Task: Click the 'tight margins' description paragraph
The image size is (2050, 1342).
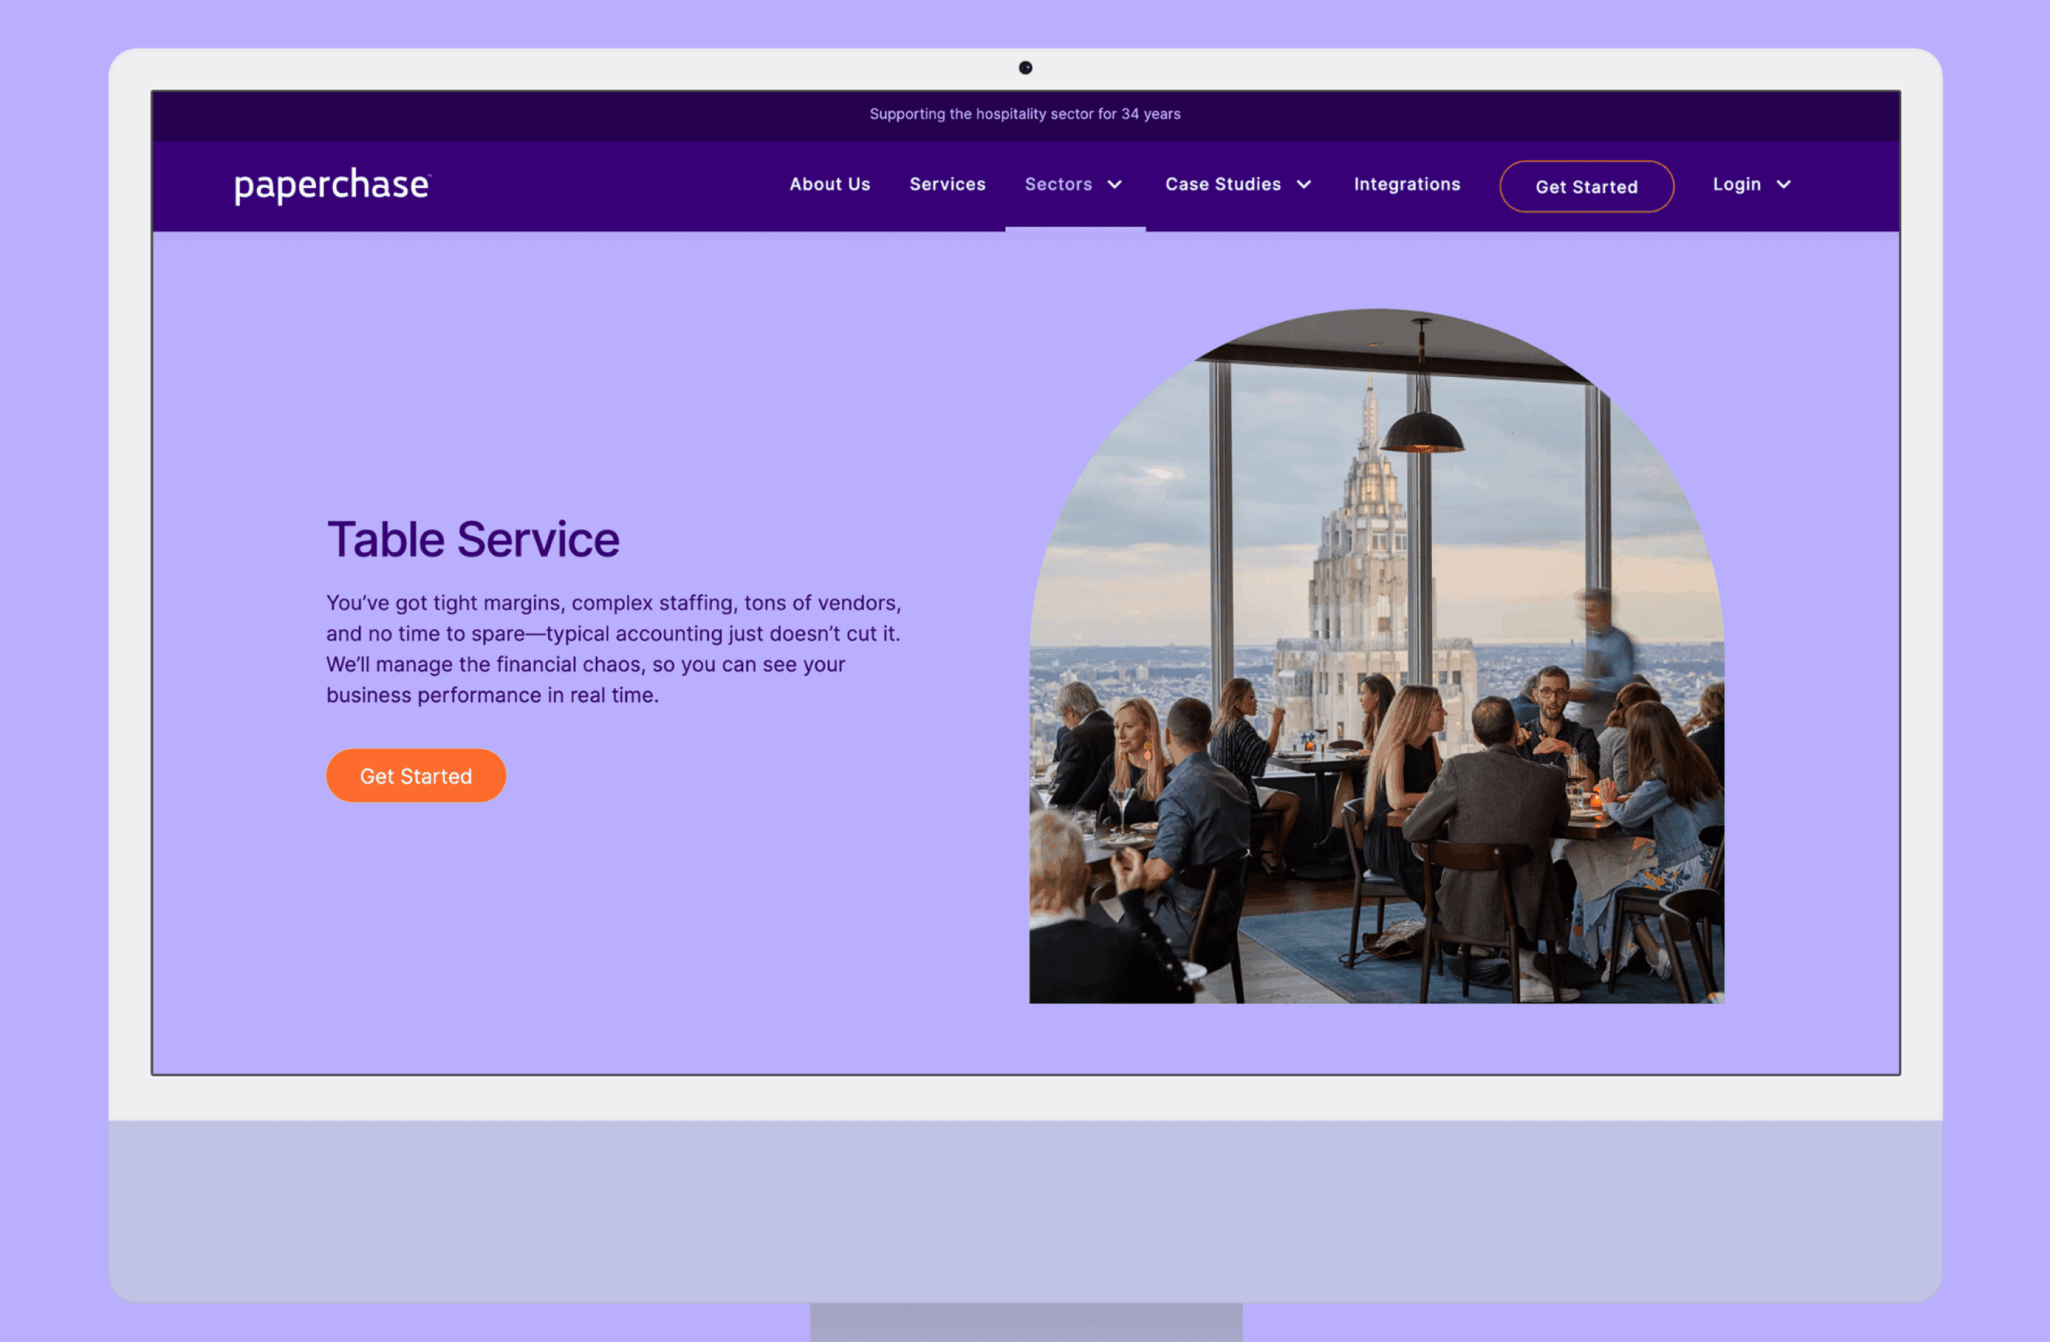Action: 614,649
